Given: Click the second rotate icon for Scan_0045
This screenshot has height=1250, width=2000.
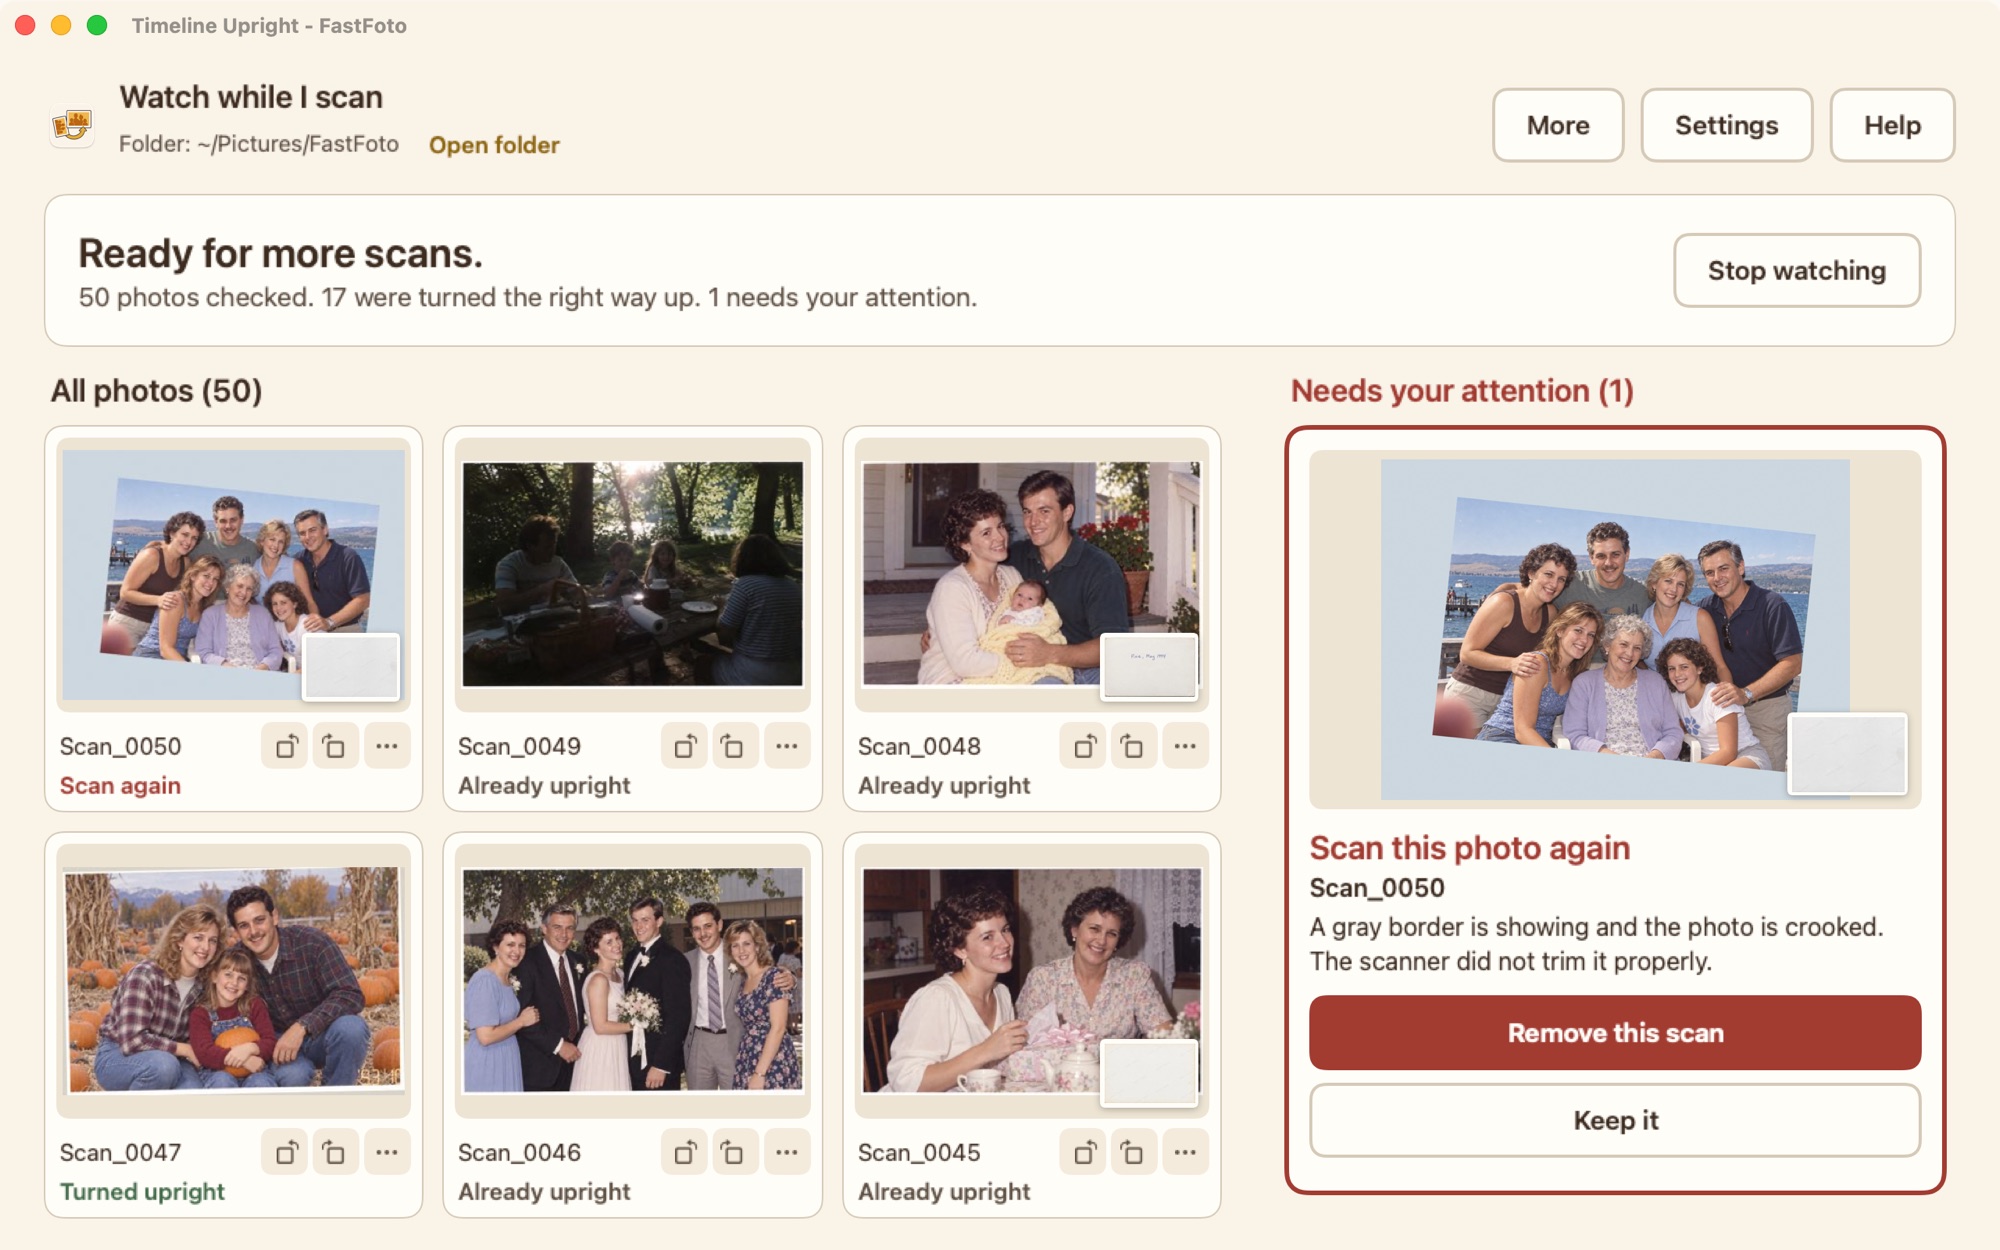Looking at the screenshot, I should pyautogui.click(x=1133, y=1152).
